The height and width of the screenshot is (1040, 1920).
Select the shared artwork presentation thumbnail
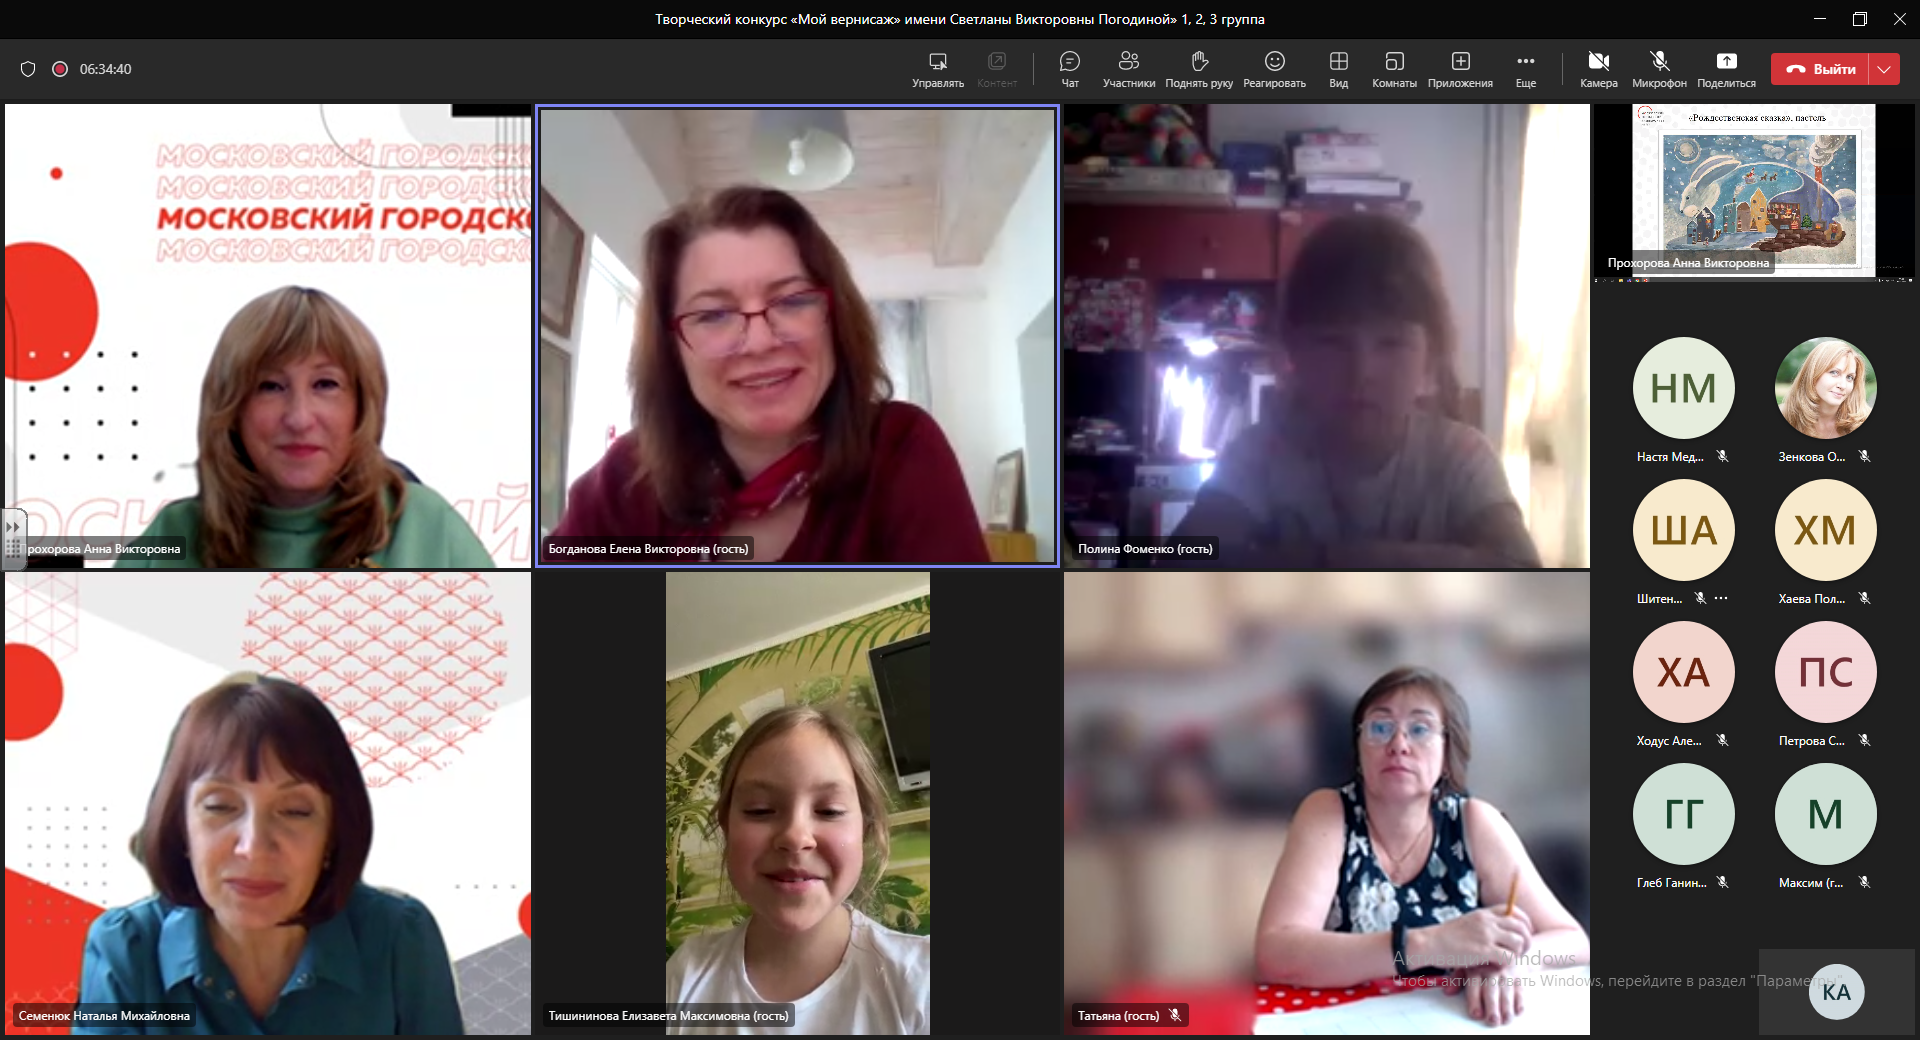click(x=1754, y=190)
